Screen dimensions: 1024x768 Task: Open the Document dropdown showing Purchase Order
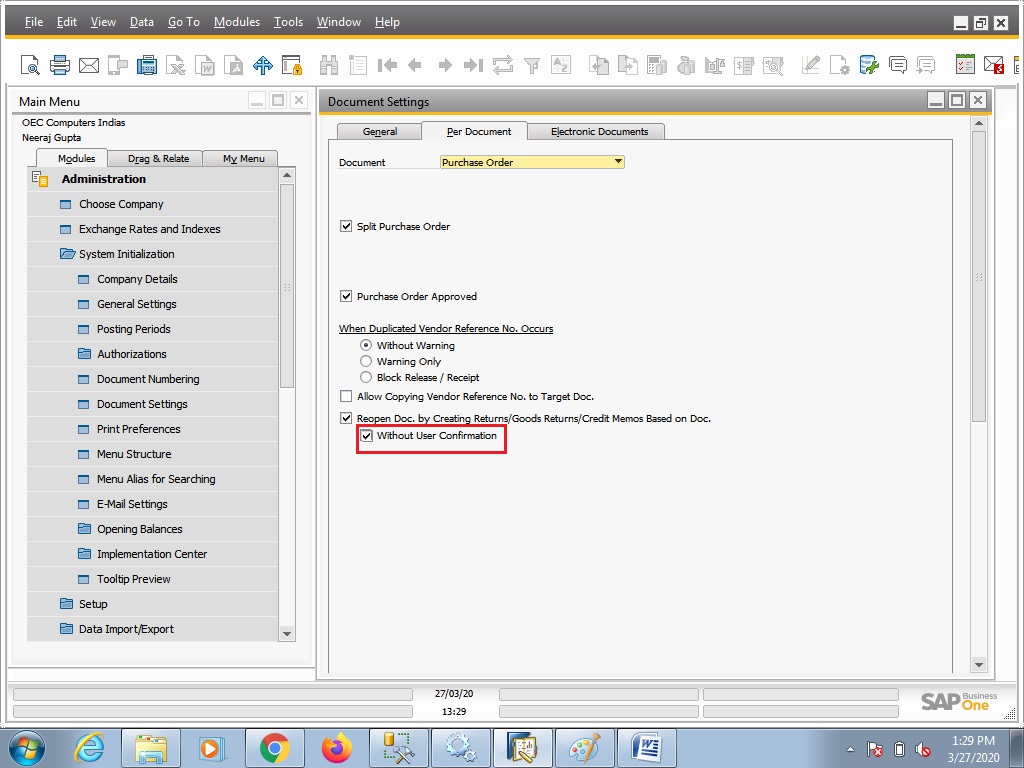618,161
